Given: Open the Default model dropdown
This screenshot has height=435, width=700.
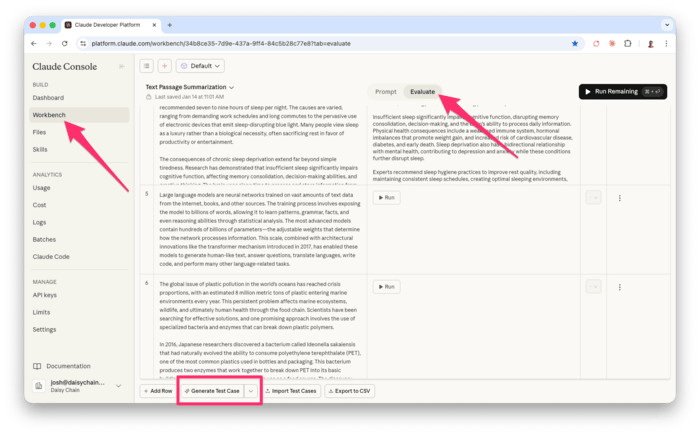Looking at the screenshot, I should click(x=200, y=66).
